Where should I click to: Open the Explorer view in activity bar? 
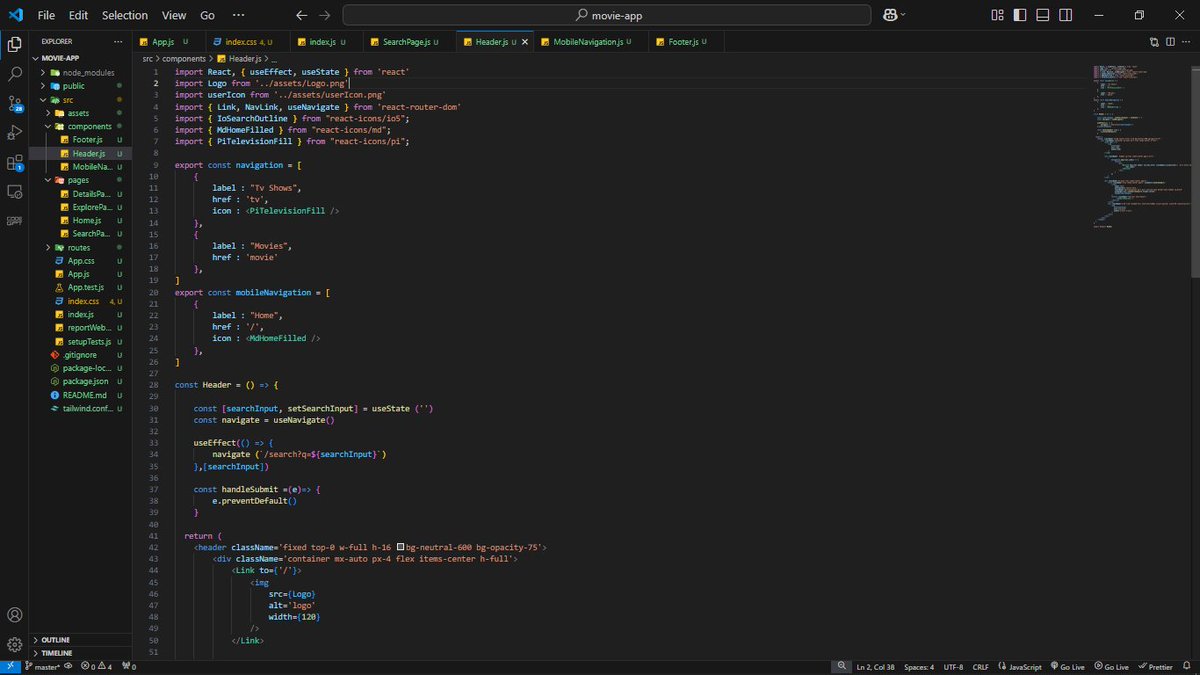tap(15, 44)
